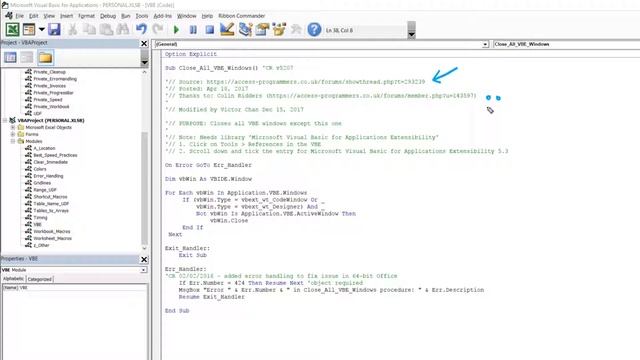The width and height of the screenshot is (640, 360).
Task: Open the Window menu
Action: coord(187,16)
